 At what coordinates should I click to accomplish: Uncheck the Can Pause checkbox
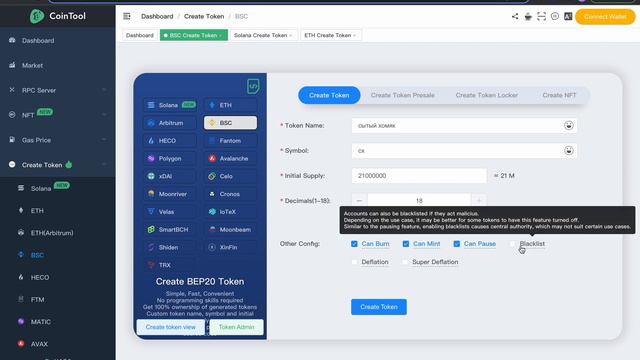click(457, 244)
